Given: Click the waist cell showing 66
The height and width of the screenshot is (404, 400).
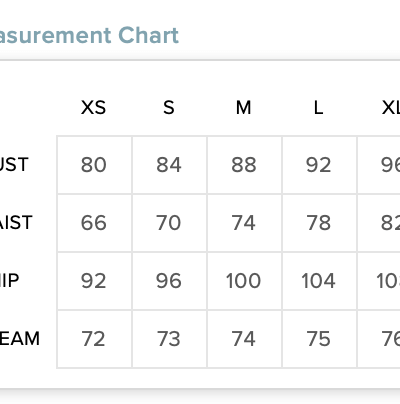Looking at the screenshot, I should point(94,223).
